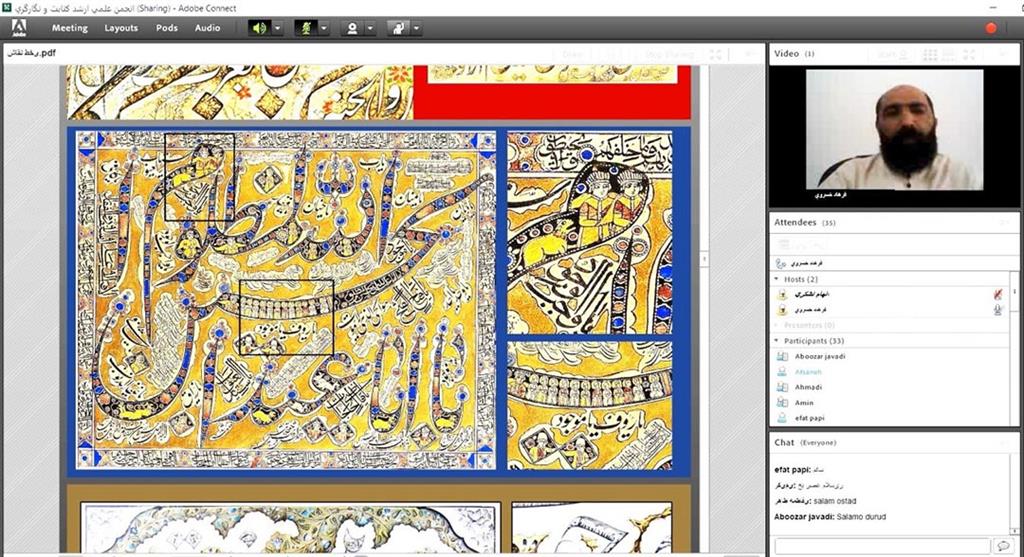Toggle the green speaker audio button
This screenshot has height=557, width=1024.
260,28
